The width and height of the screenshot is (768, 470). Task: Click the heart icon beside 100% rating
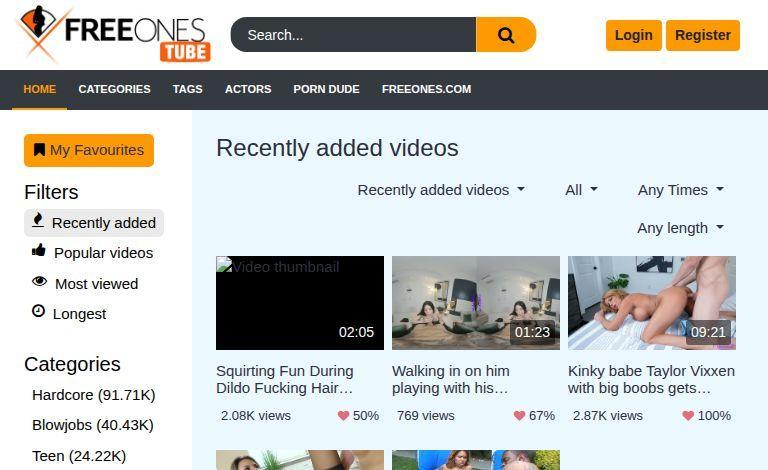click(688, 415)
